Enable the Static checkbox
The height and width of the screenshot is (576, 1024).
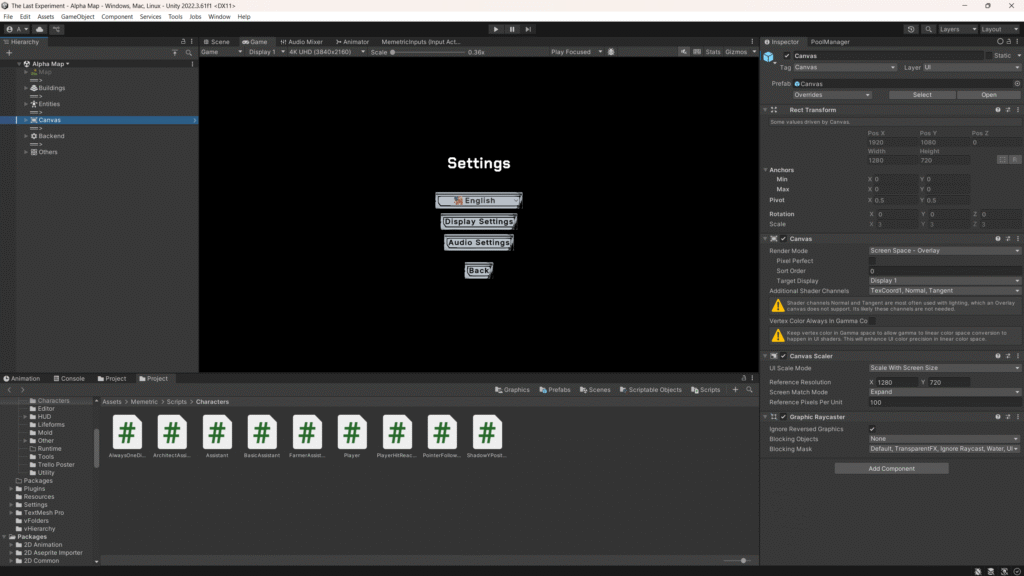987,56
